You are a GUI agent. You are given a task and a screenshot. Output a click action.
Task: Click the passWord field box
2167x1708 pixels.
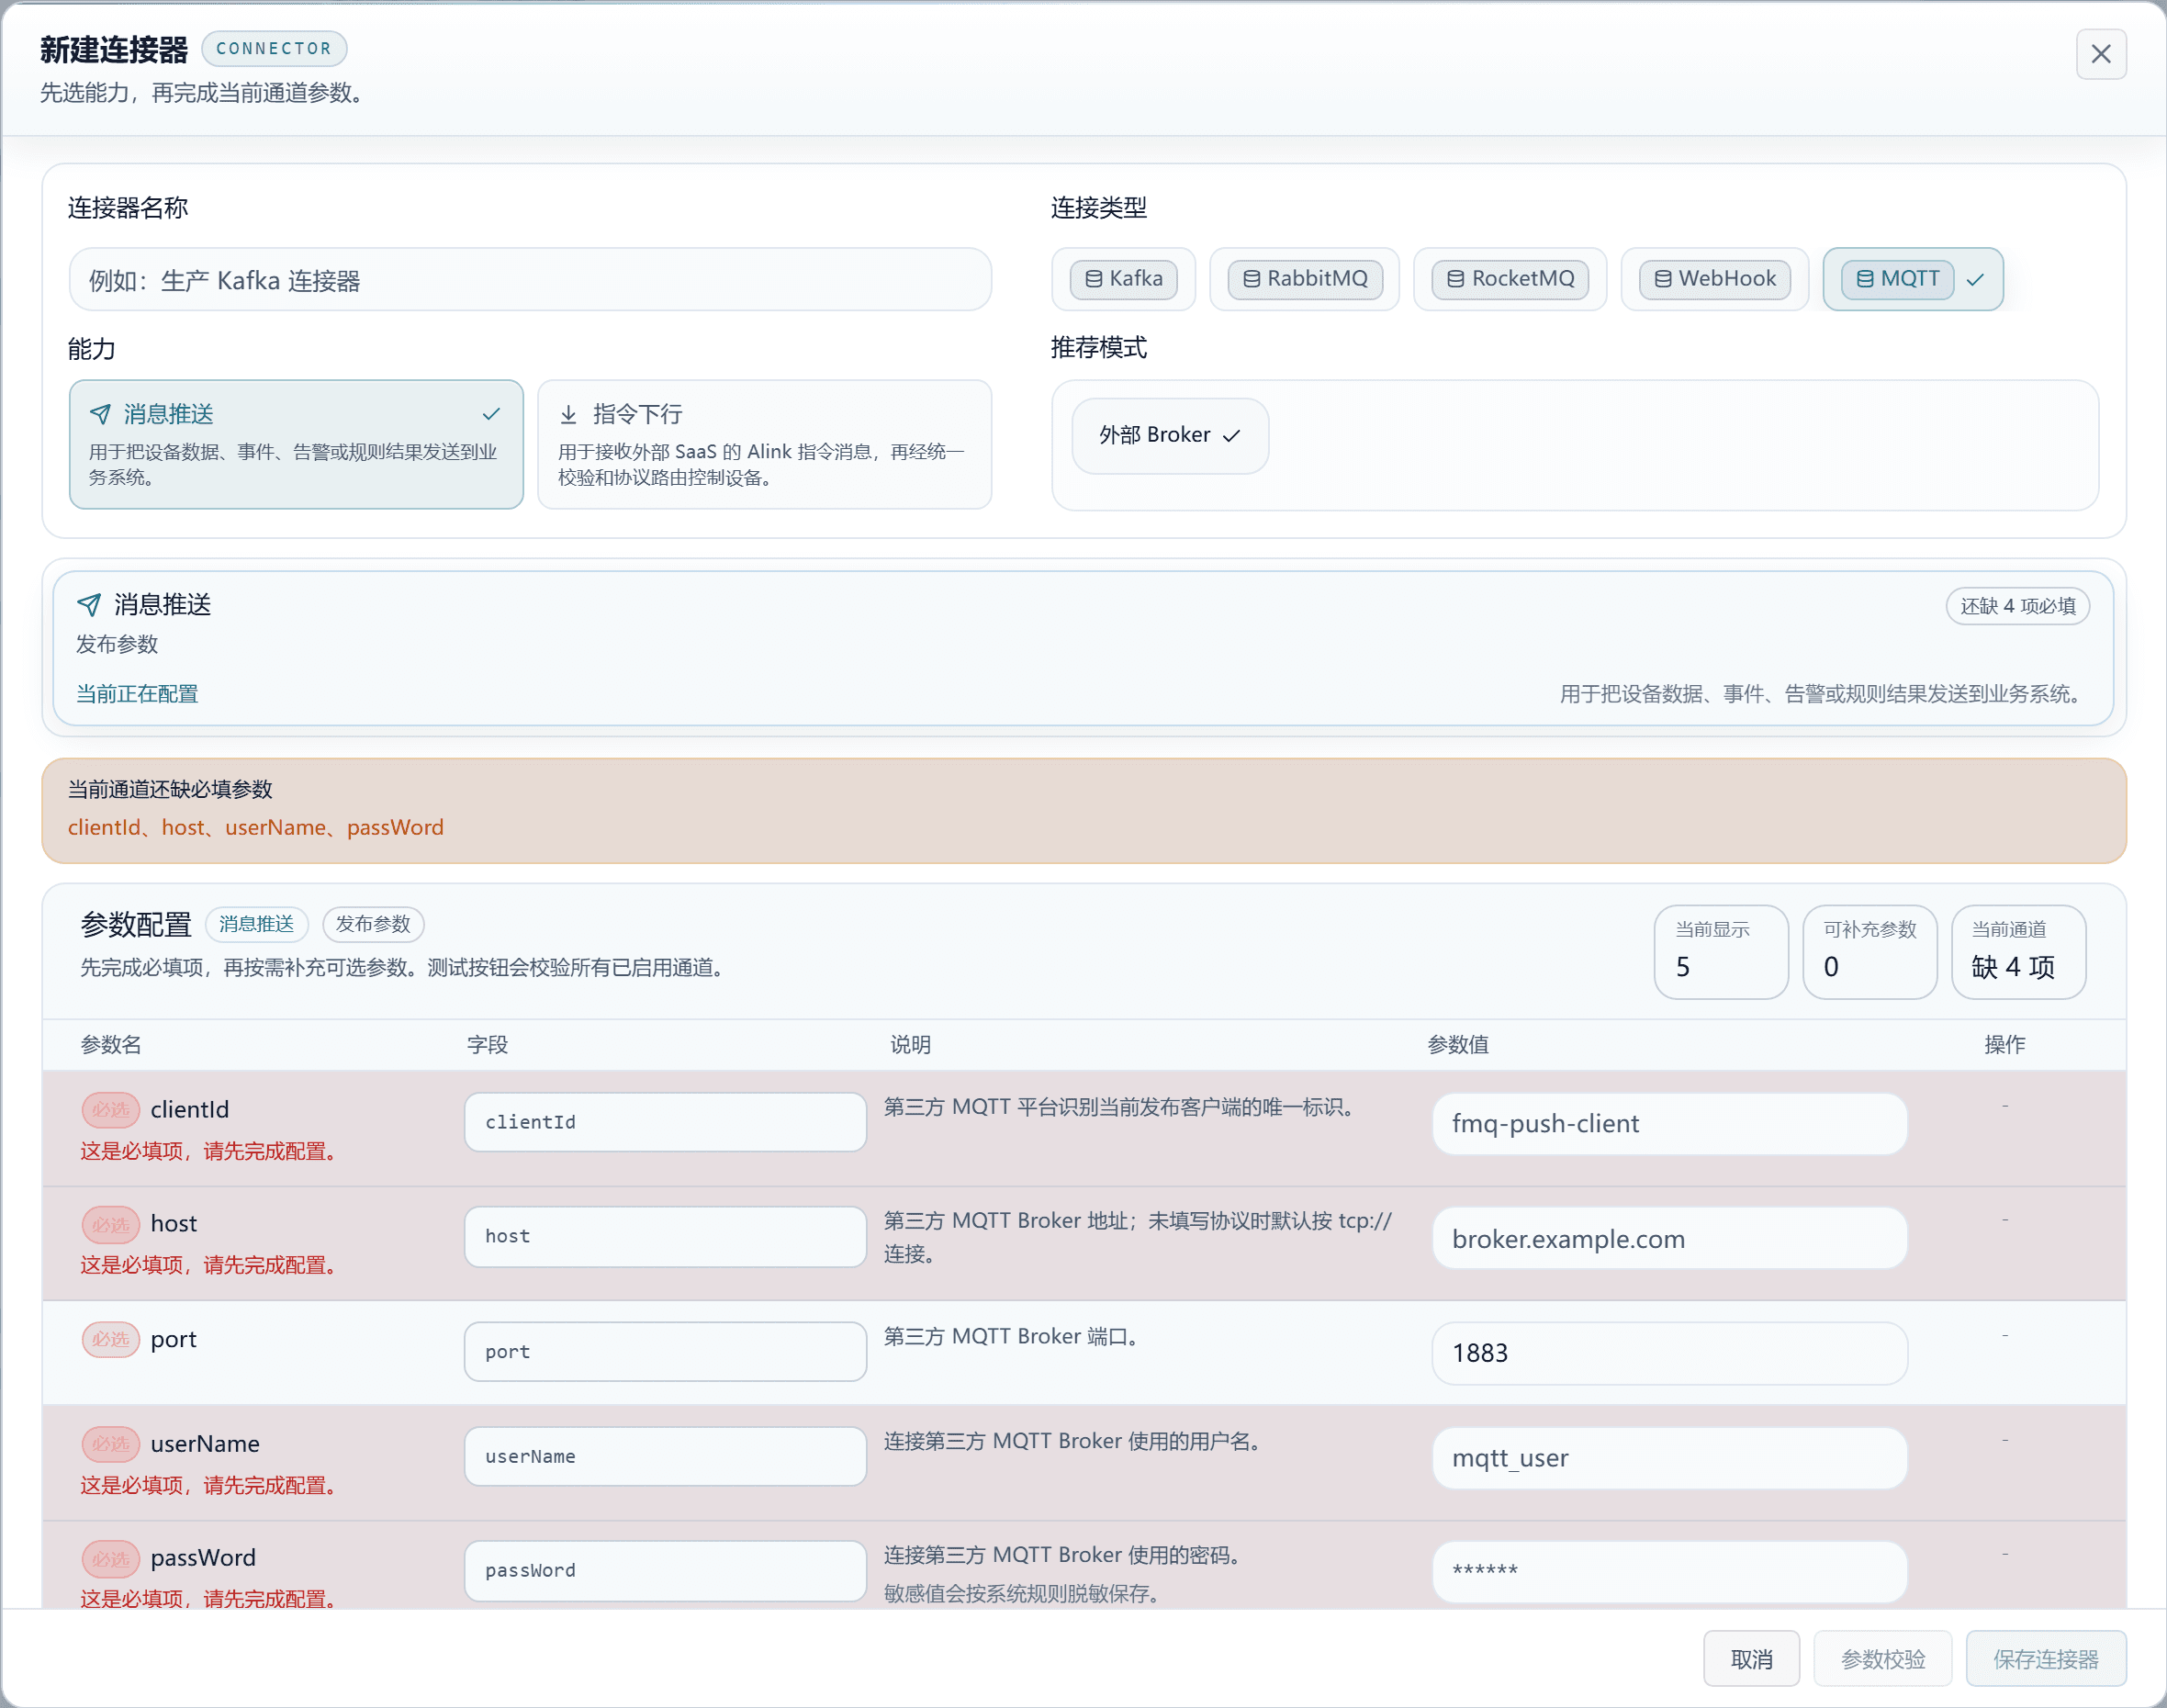665,1570
